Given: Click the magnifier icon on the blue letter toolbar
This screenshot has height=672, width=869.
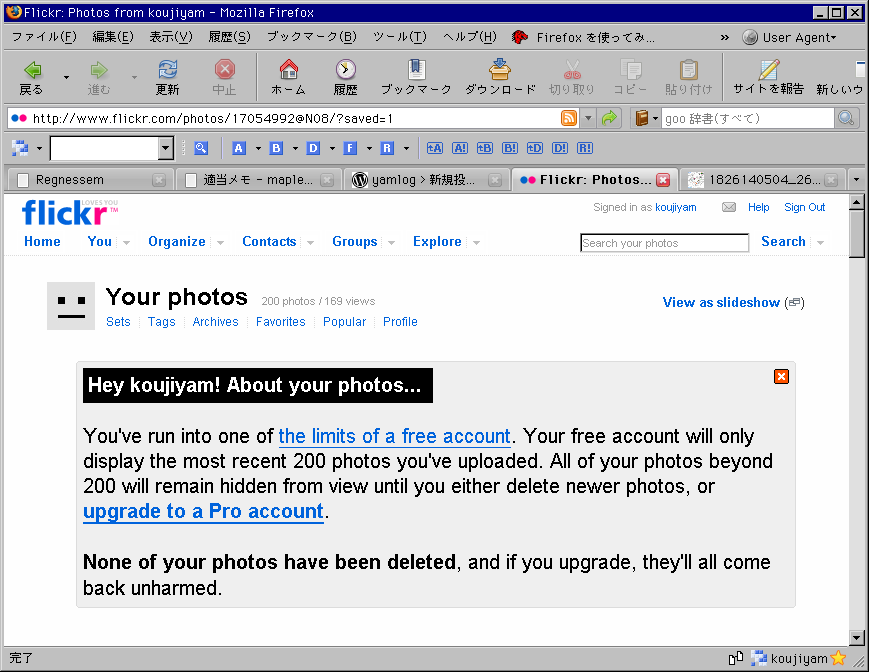Looking at the screenshot, I should pos(201,148).
